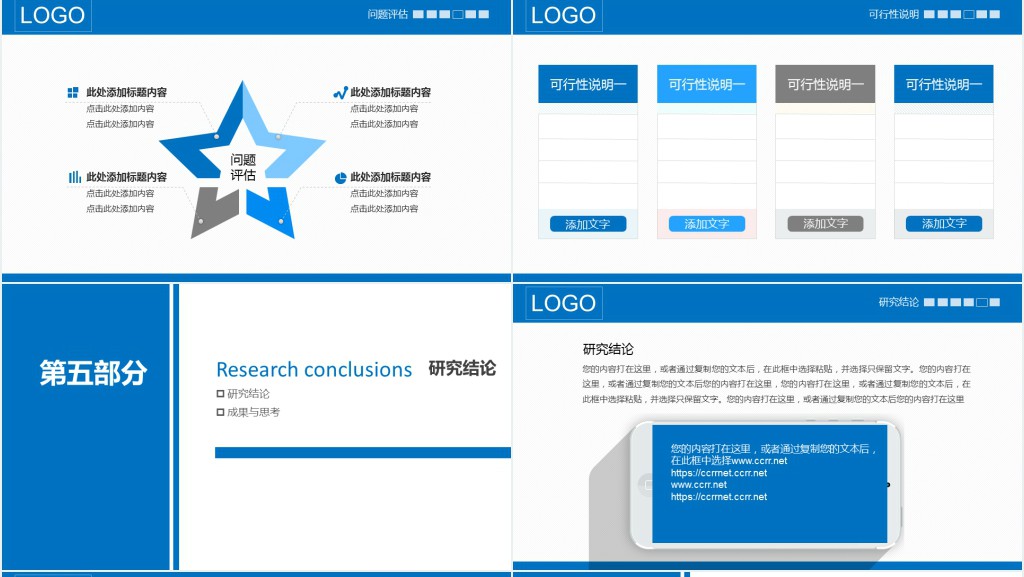Click the bar chart icon beside the star

74,177
